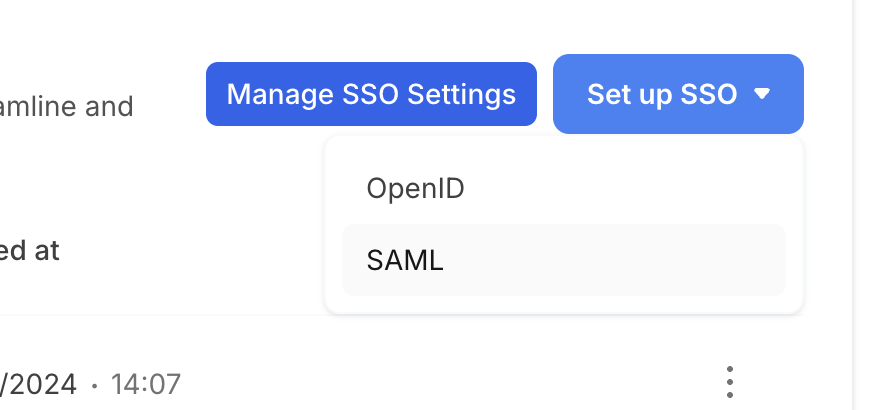This screenshot has width=896, height=410.
Task: Open the three-dot row actions menu
Action: tap(731, 381)
